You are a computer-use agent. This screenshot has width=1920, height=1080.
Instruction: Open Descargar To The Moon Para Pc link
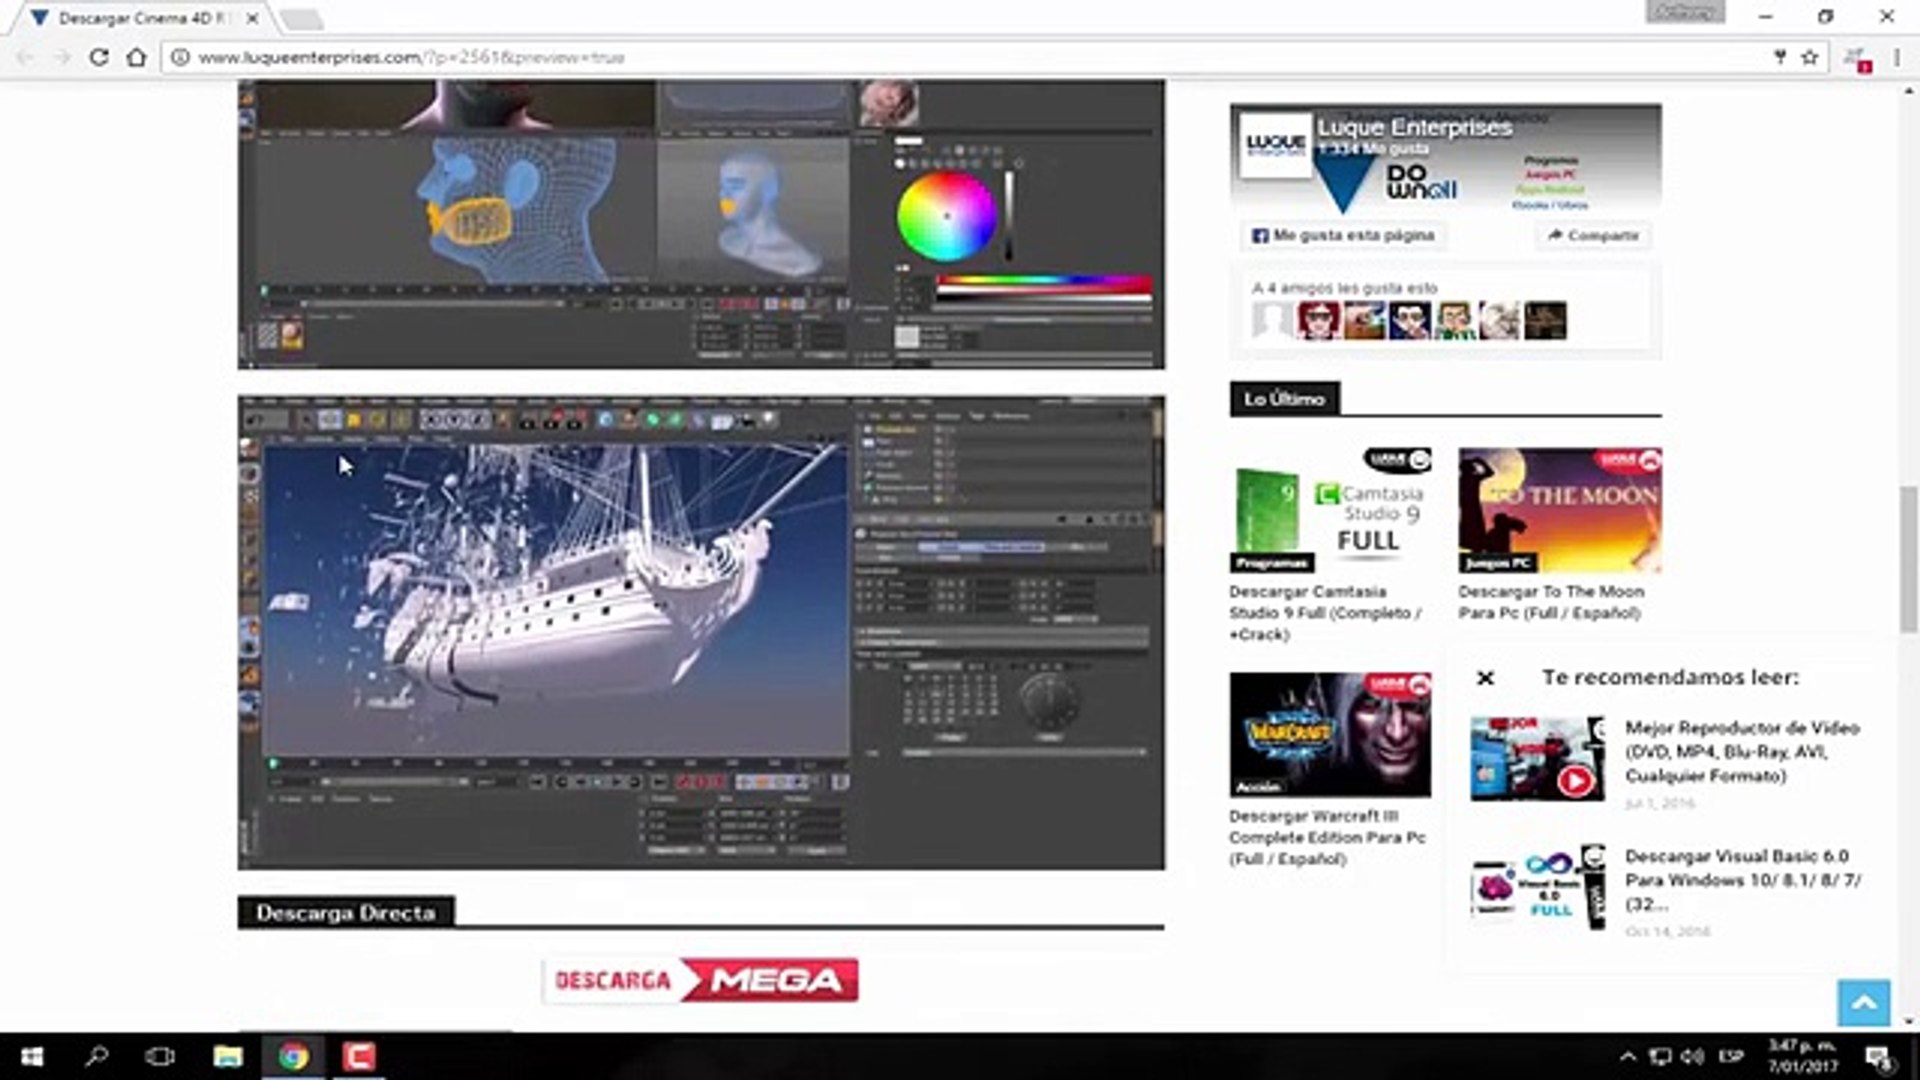[1551, 602]
